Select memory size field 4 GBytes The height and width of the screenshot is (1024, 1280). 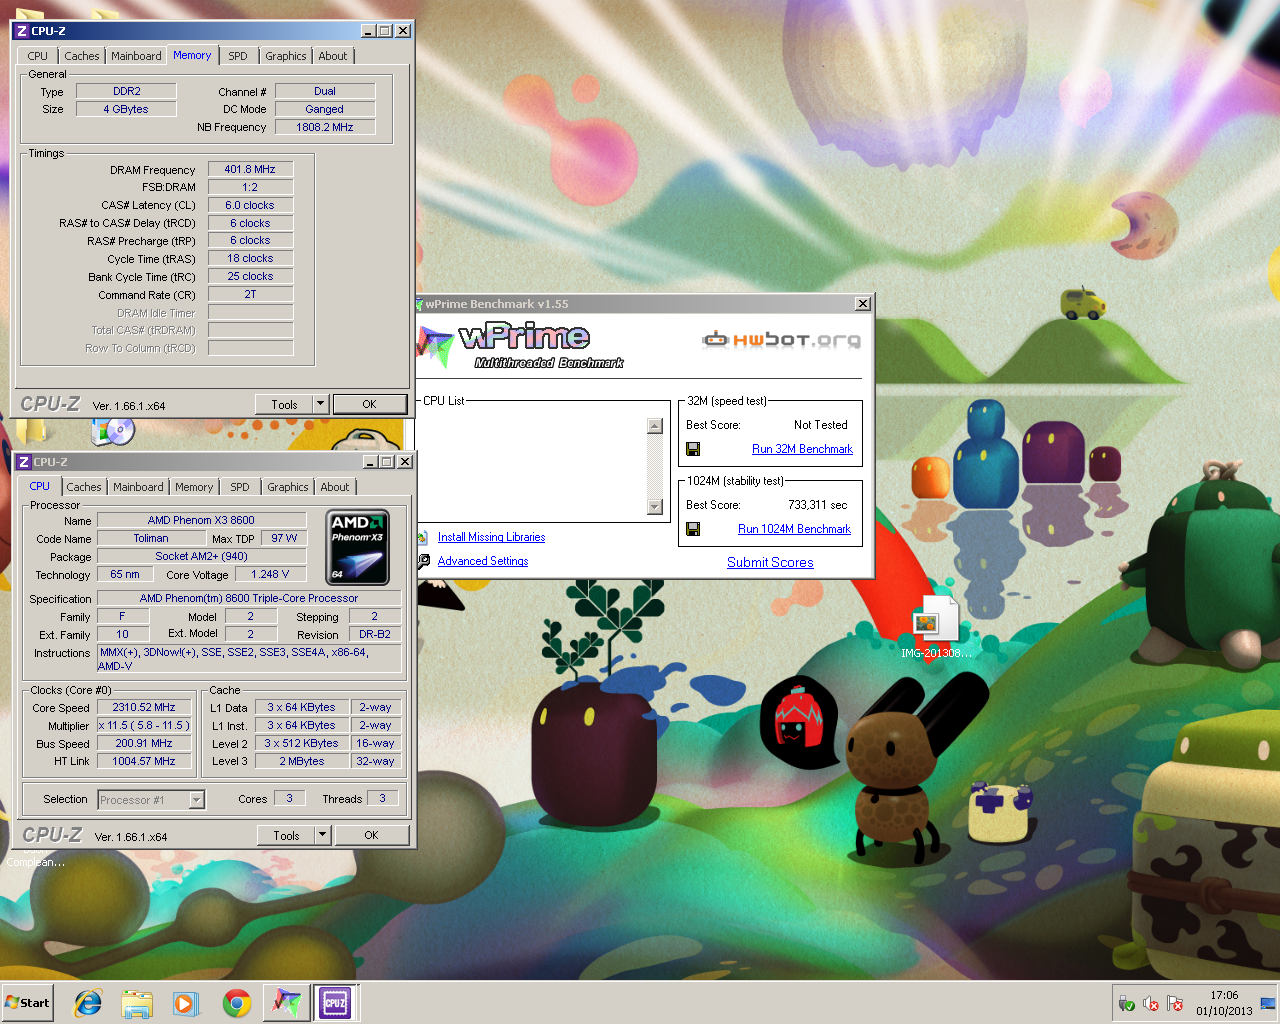(126, 109)
